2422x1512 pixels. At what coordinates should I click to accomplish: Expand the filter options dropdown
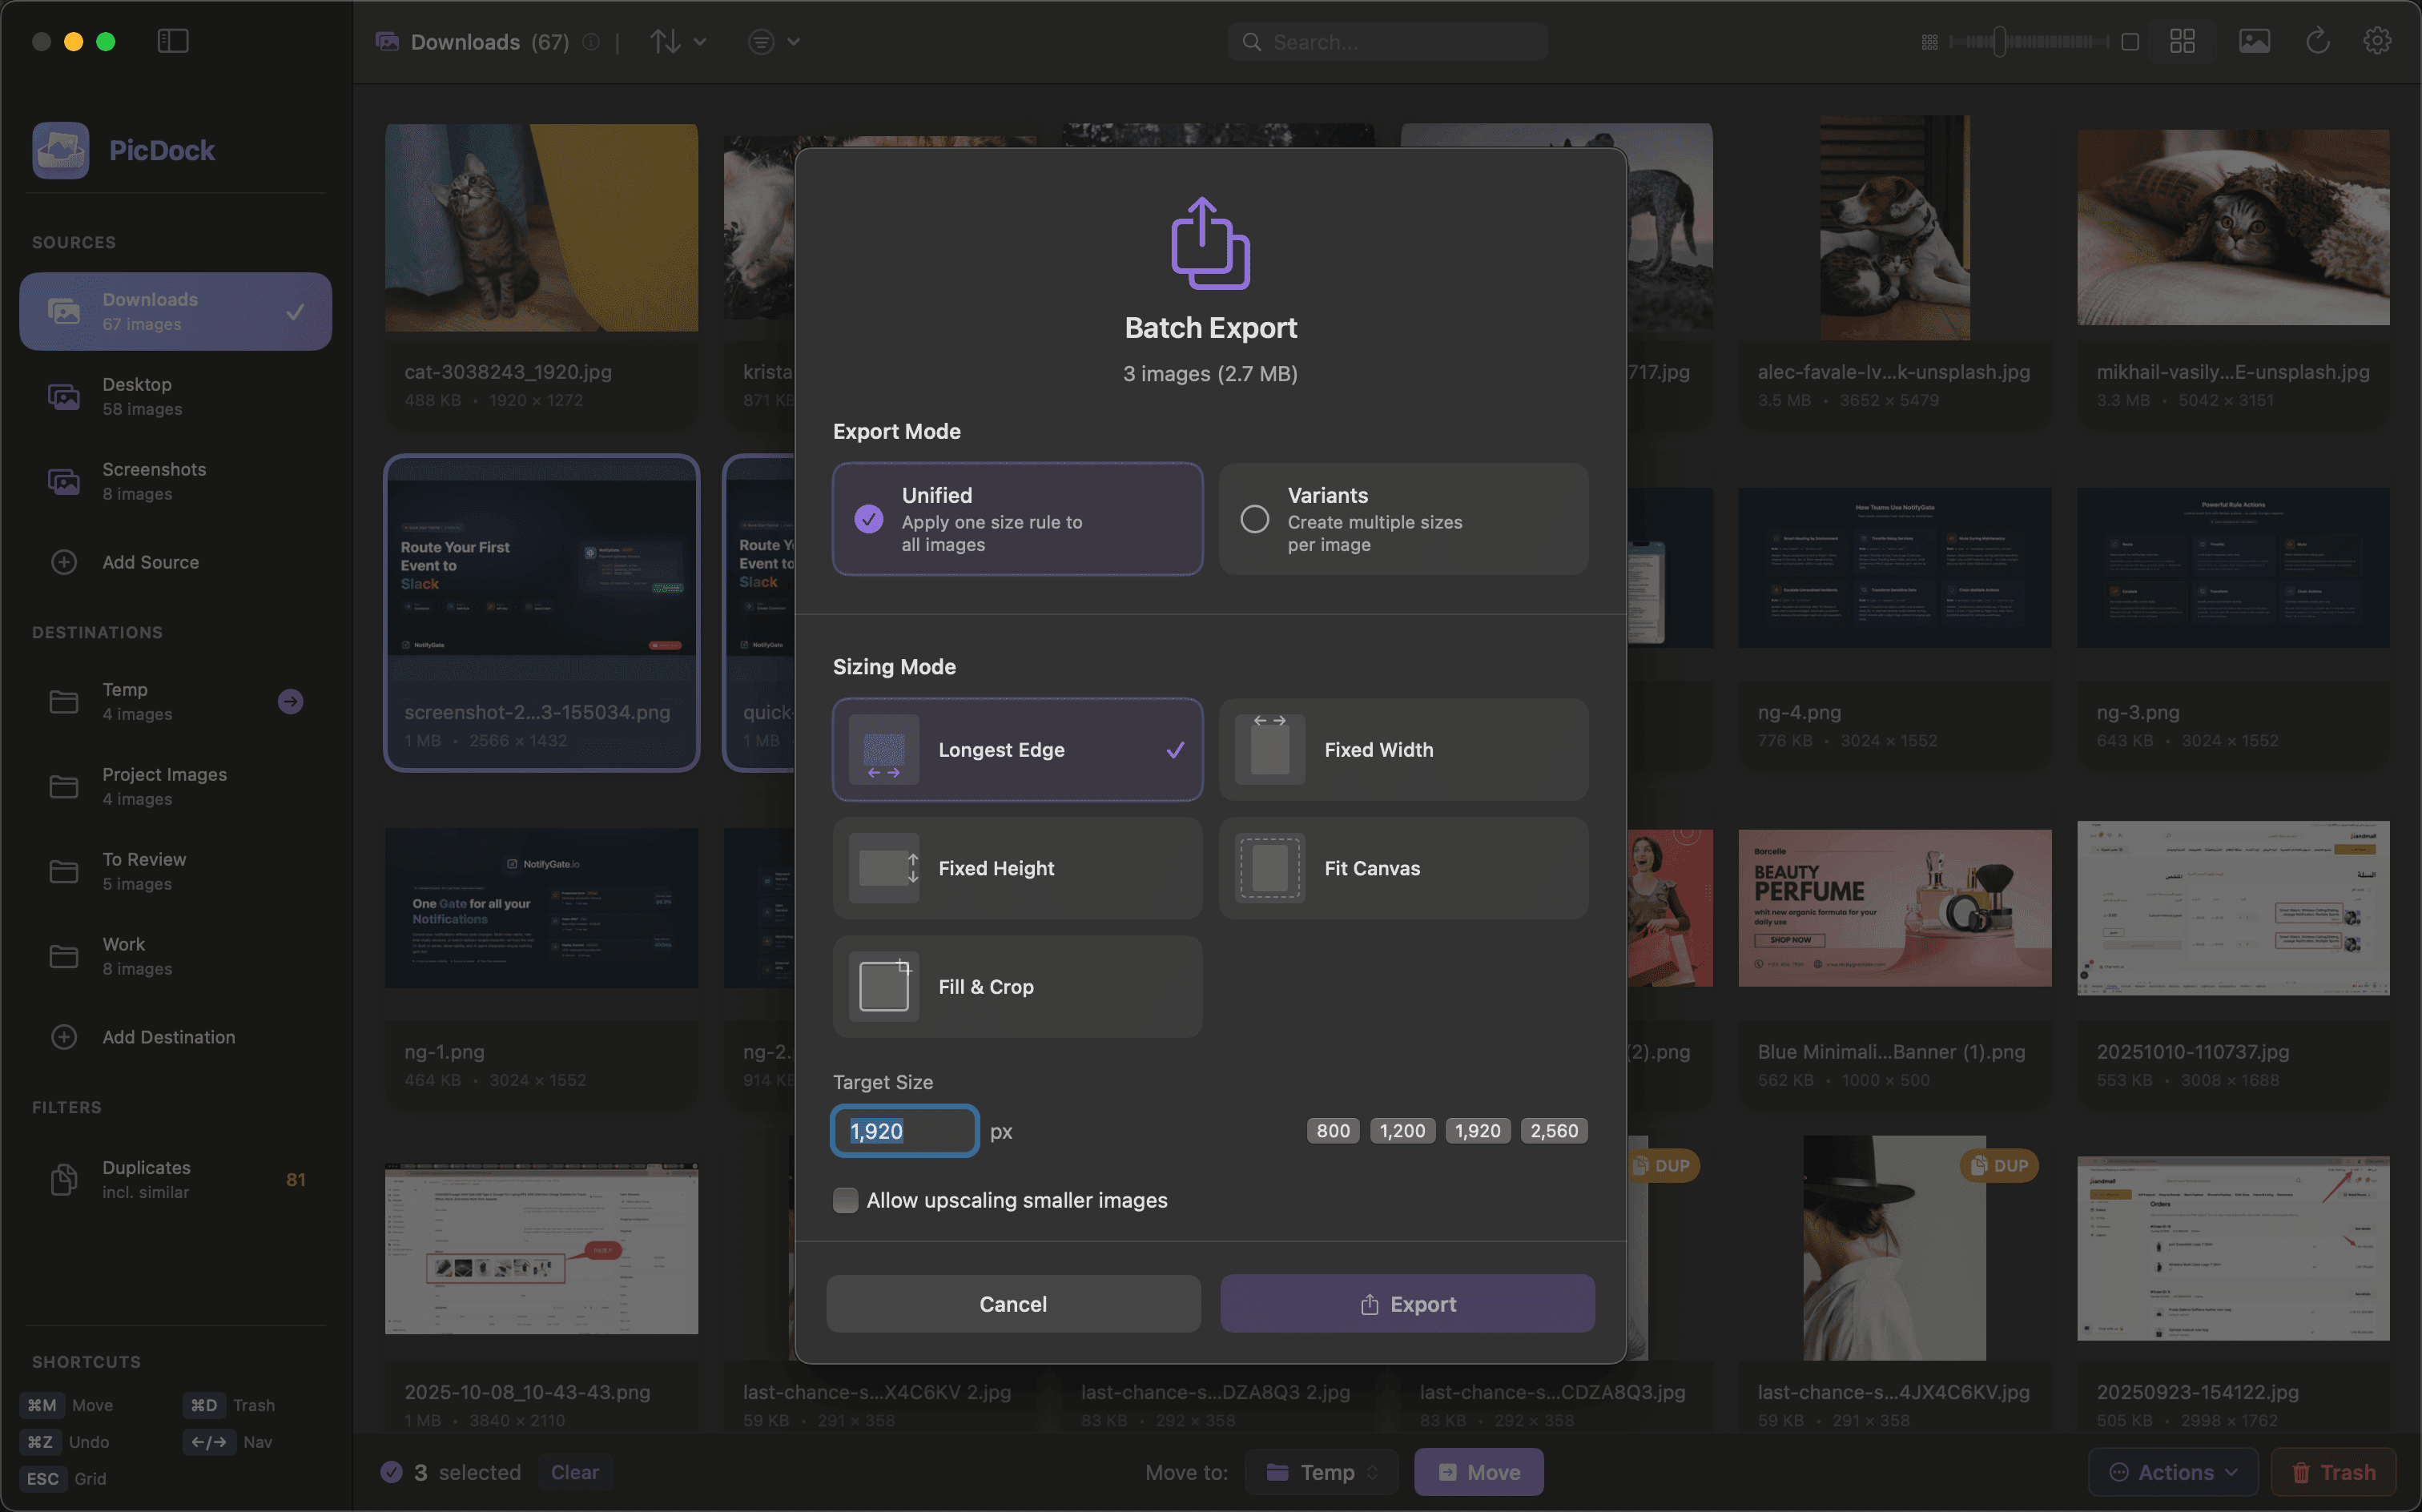pyautogui.click(x=773, y=41)
